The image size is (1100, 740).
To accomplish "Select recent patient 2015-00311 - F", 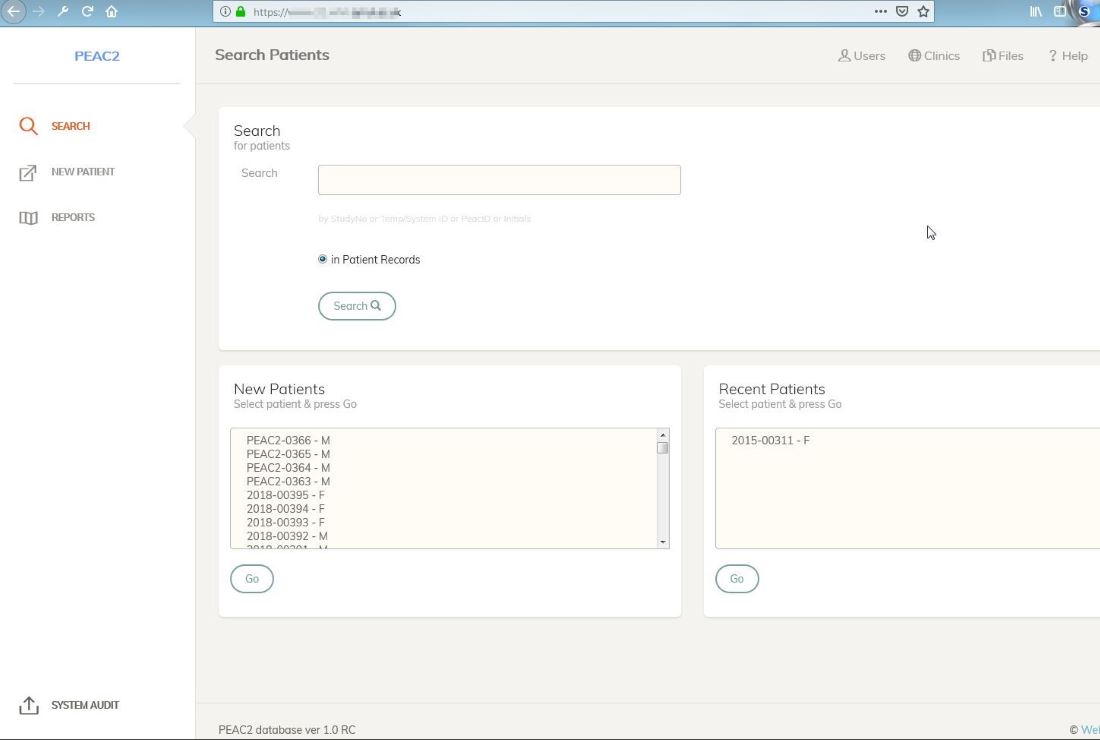I will pos(770,440).
